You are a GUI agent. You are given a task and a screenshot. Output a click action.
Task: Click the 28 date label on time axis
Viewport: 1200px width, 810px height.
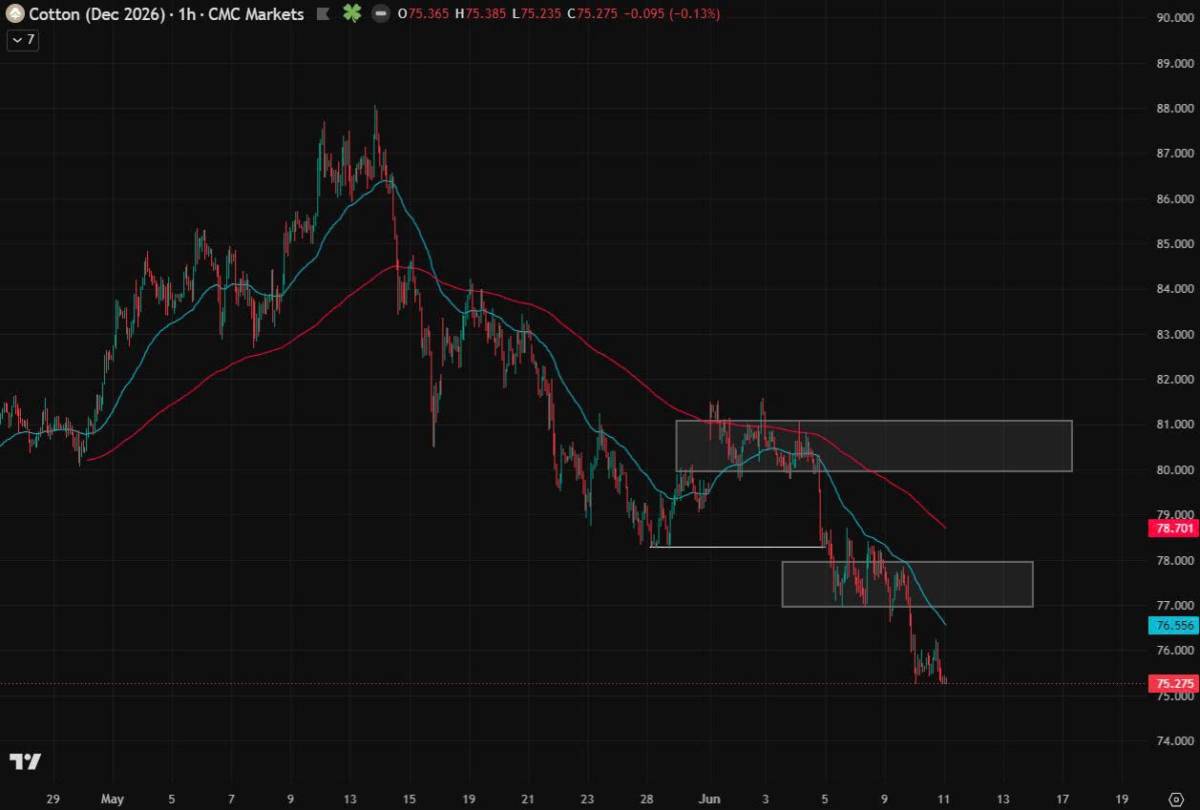click(647, 799)
